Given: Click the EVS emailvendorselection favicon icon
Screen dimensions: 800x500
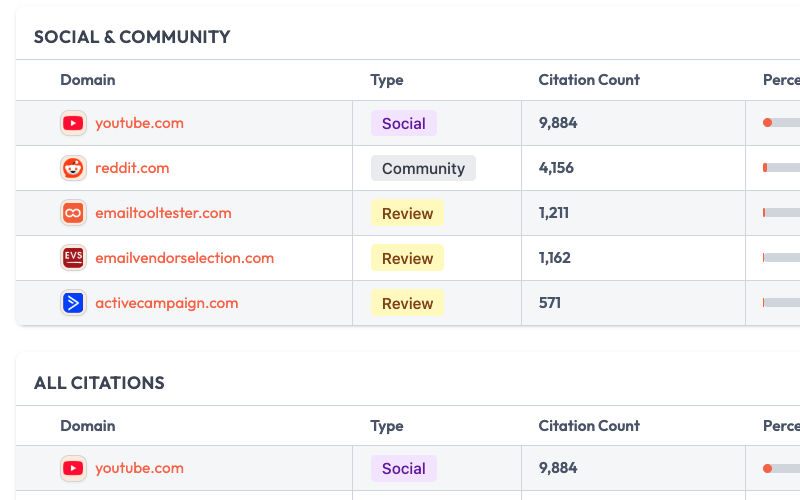Looking at the screenshot, I should click(x=73, y=258).
